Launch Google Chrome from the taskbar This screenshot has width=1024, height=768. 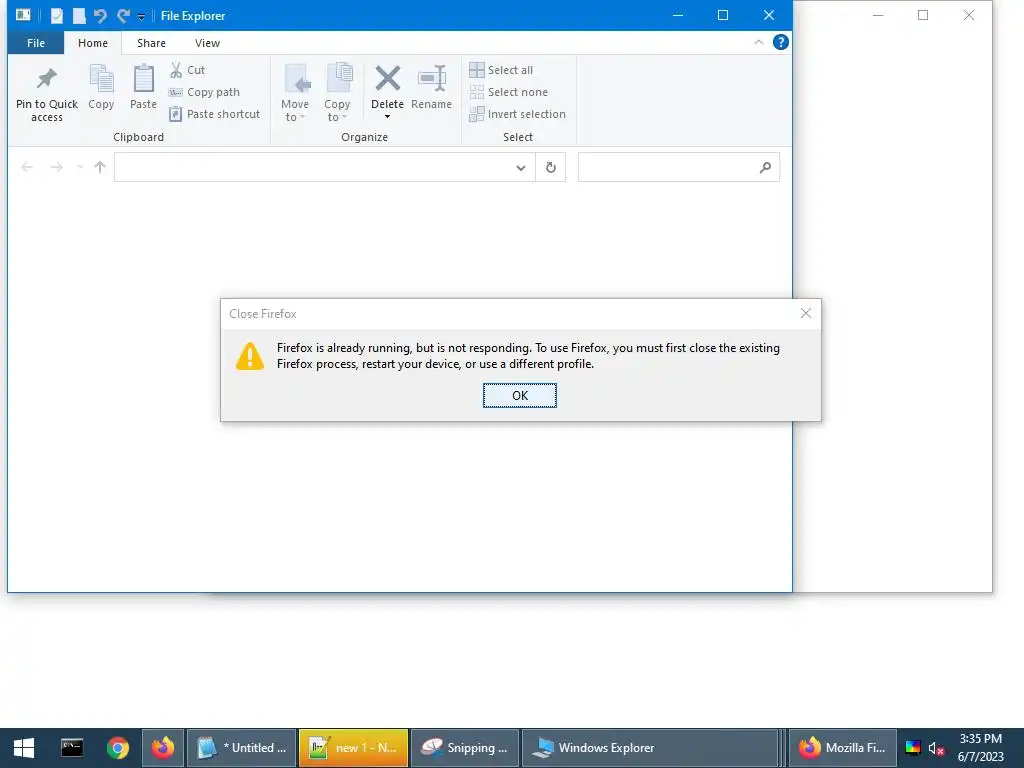[118, 748]
